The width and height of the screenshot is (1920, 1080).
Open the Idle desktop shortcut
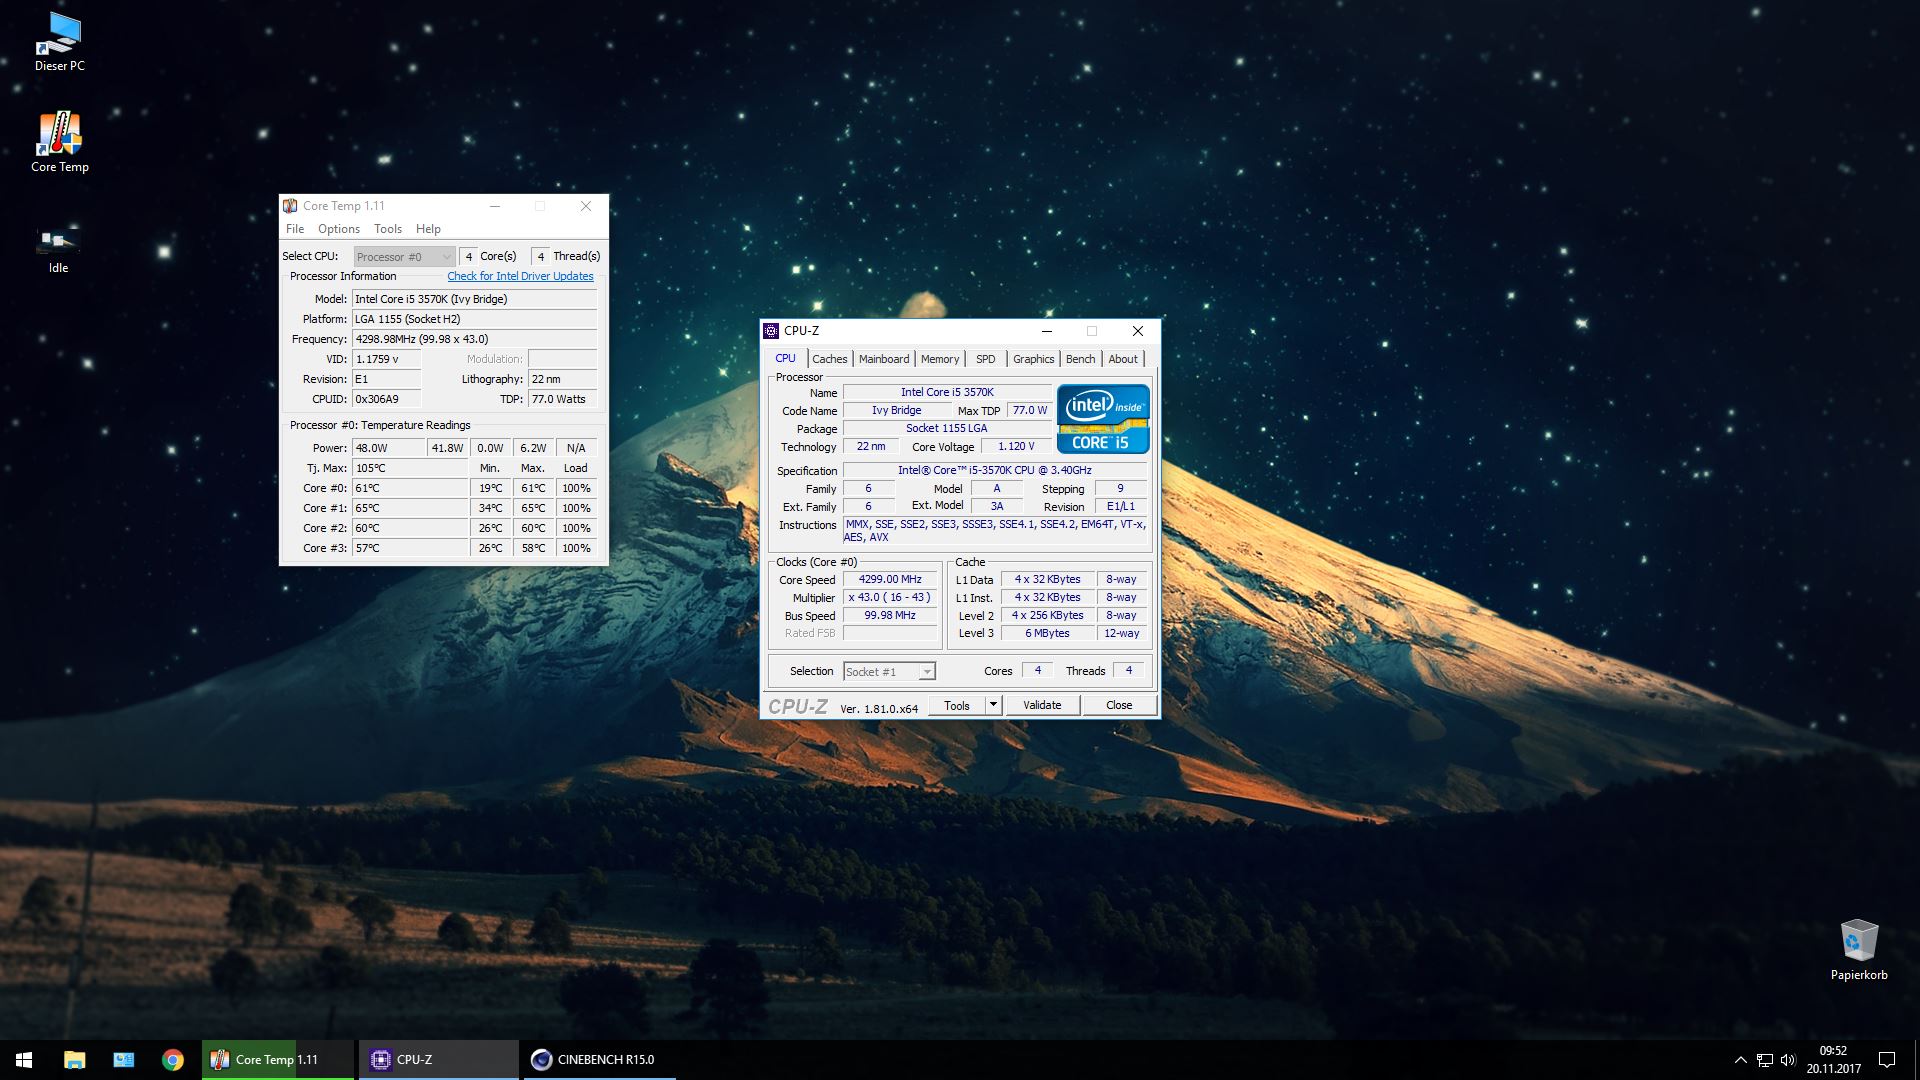click(x=58, y=247)
